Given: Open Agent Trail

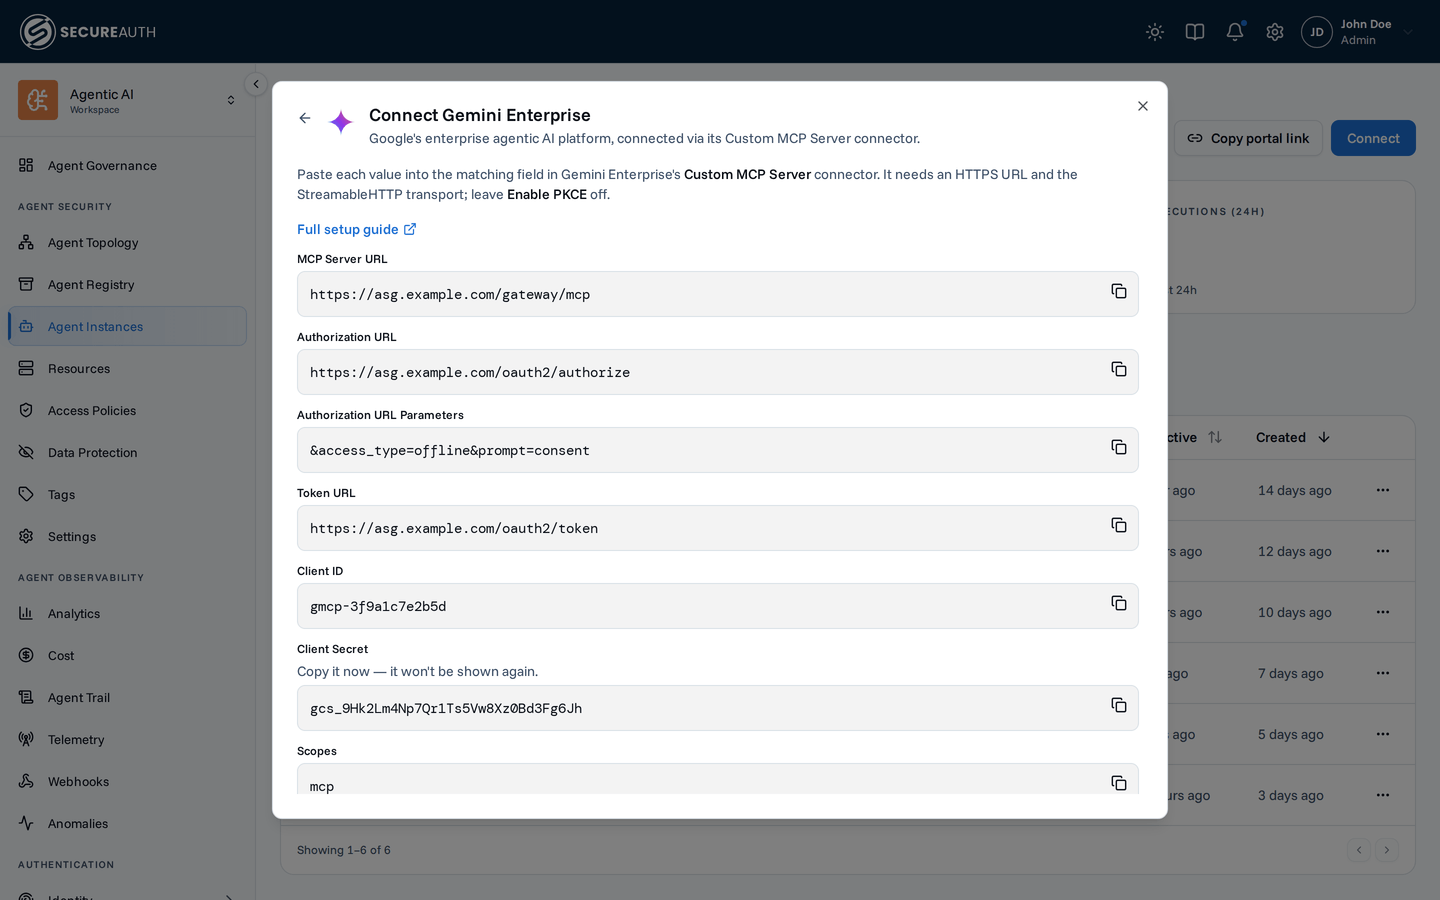Looking at the screenshot, I should [127, 697].
